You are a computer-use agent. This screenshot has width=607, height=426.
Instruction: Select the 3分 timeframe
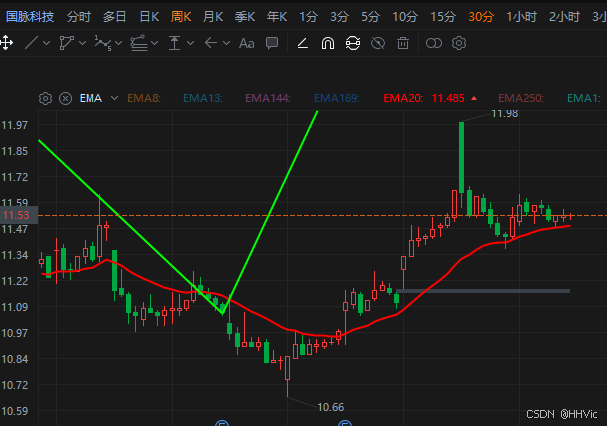[340, 17]
